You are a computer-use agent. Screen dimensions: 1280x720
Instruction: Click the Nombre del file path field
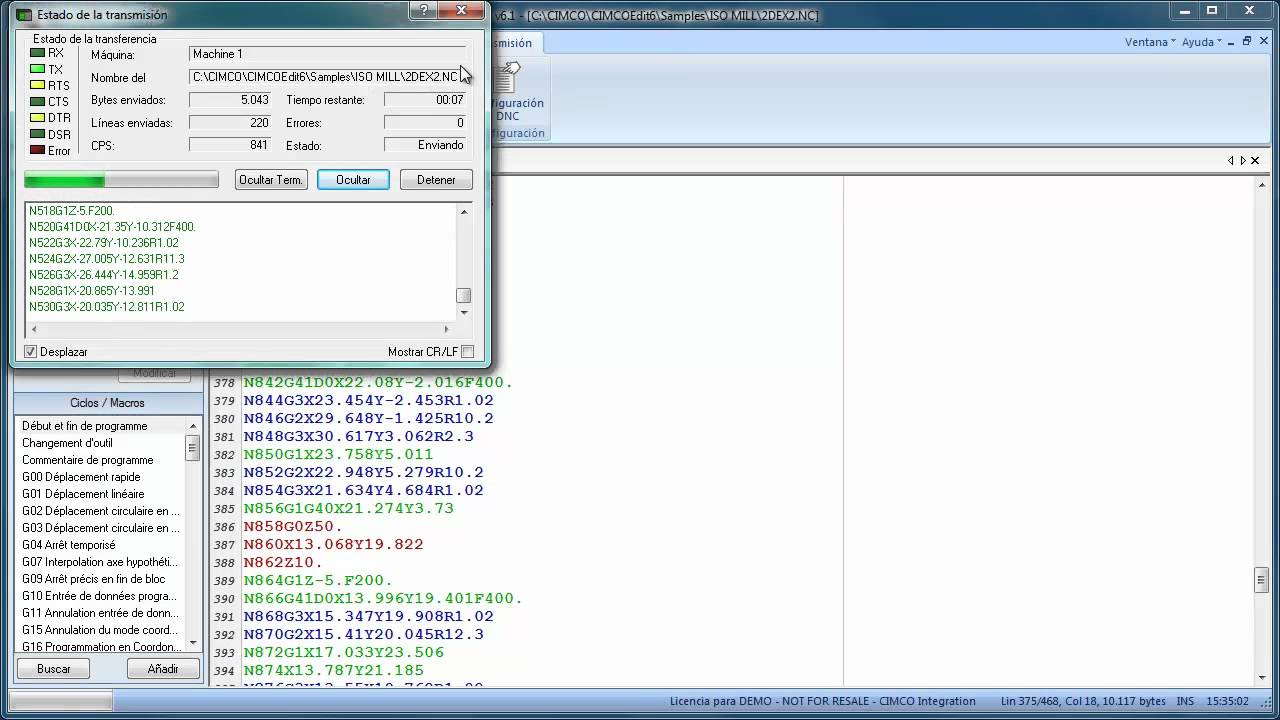[x=327, y=77]
